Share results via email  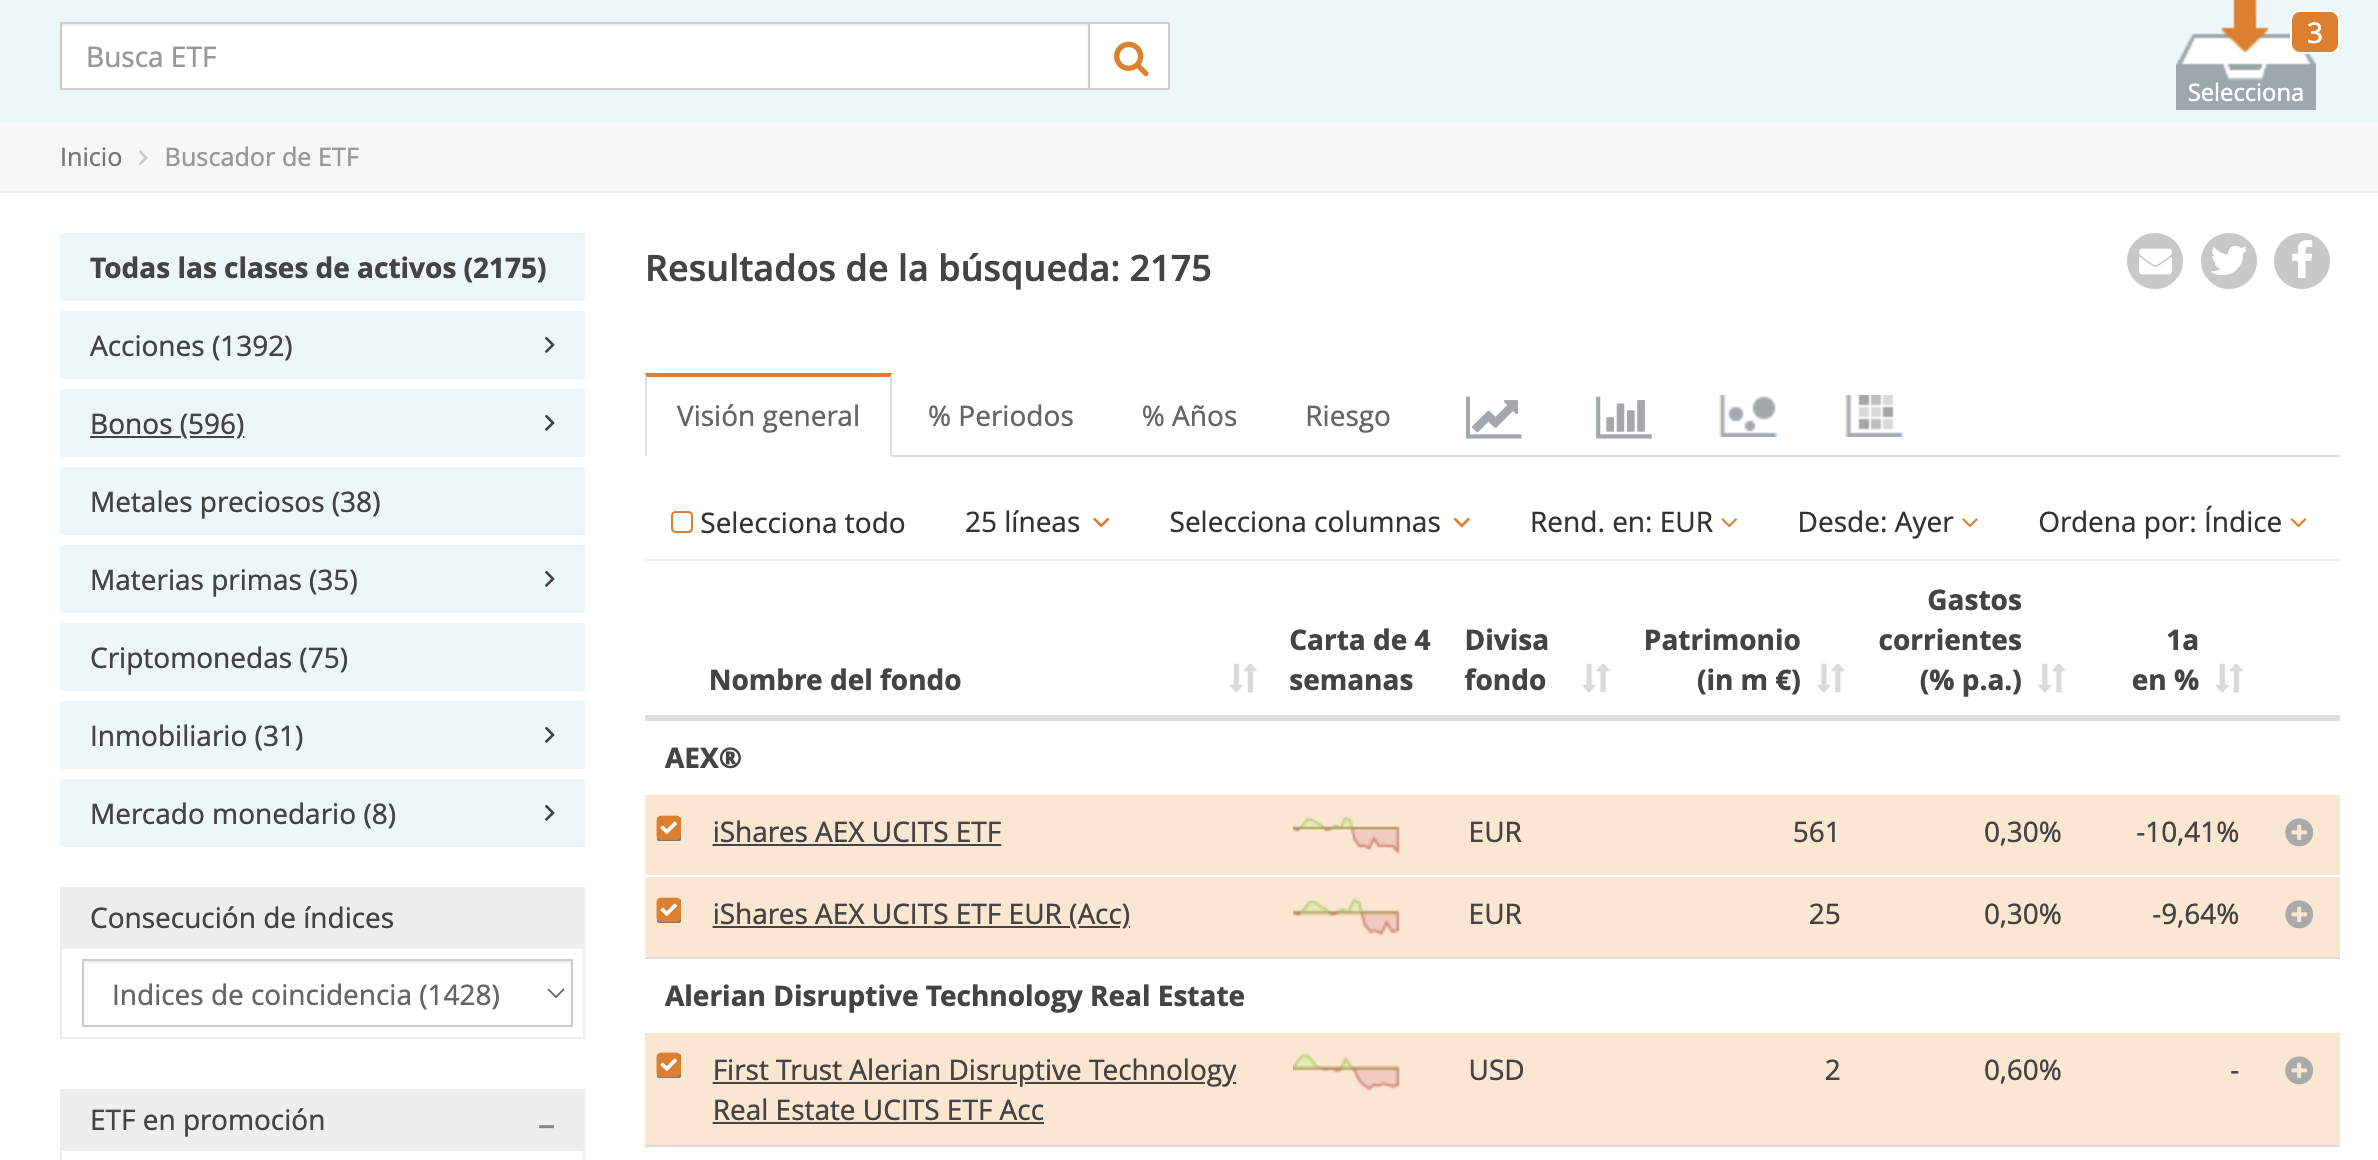pyautogui.click(x=2155, y=261)
